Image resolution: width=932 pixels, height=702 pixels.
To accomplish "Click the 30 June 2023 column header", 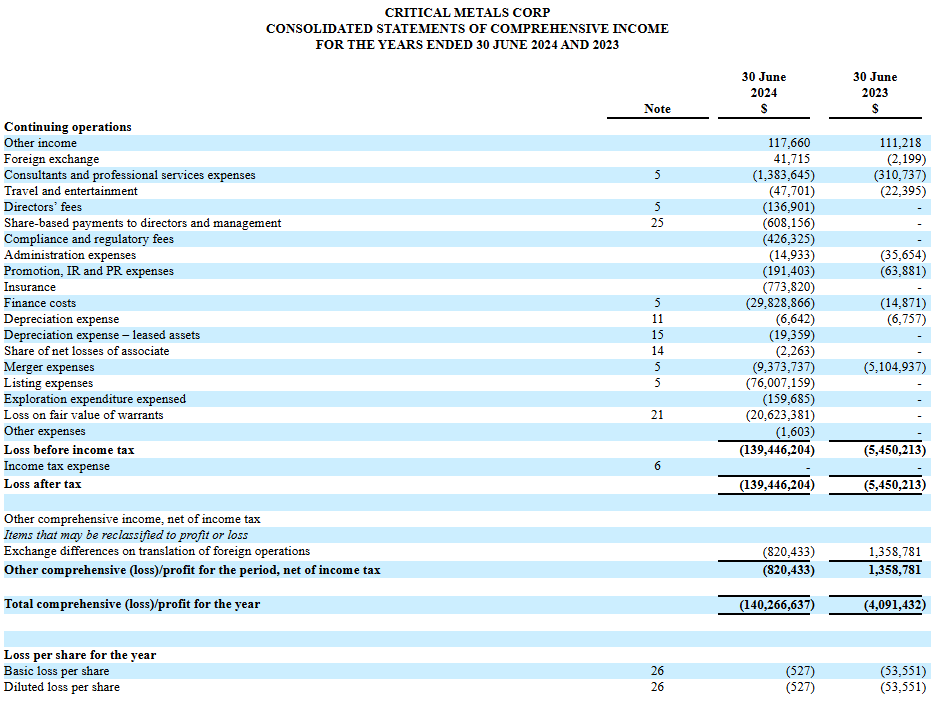I will coord(874,93).
